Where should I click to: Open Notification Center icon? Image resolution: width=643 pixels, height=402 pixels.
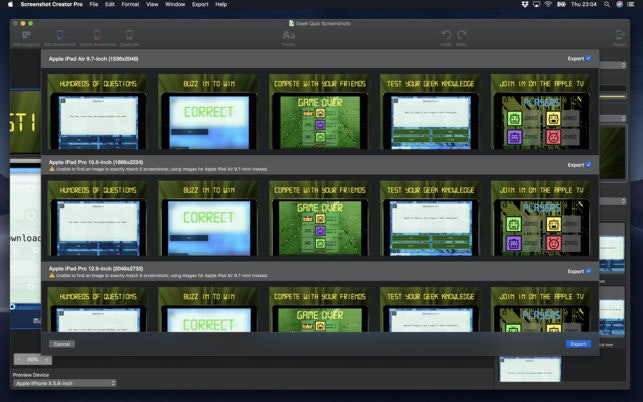pyautogui.click(x=631, y=4)
